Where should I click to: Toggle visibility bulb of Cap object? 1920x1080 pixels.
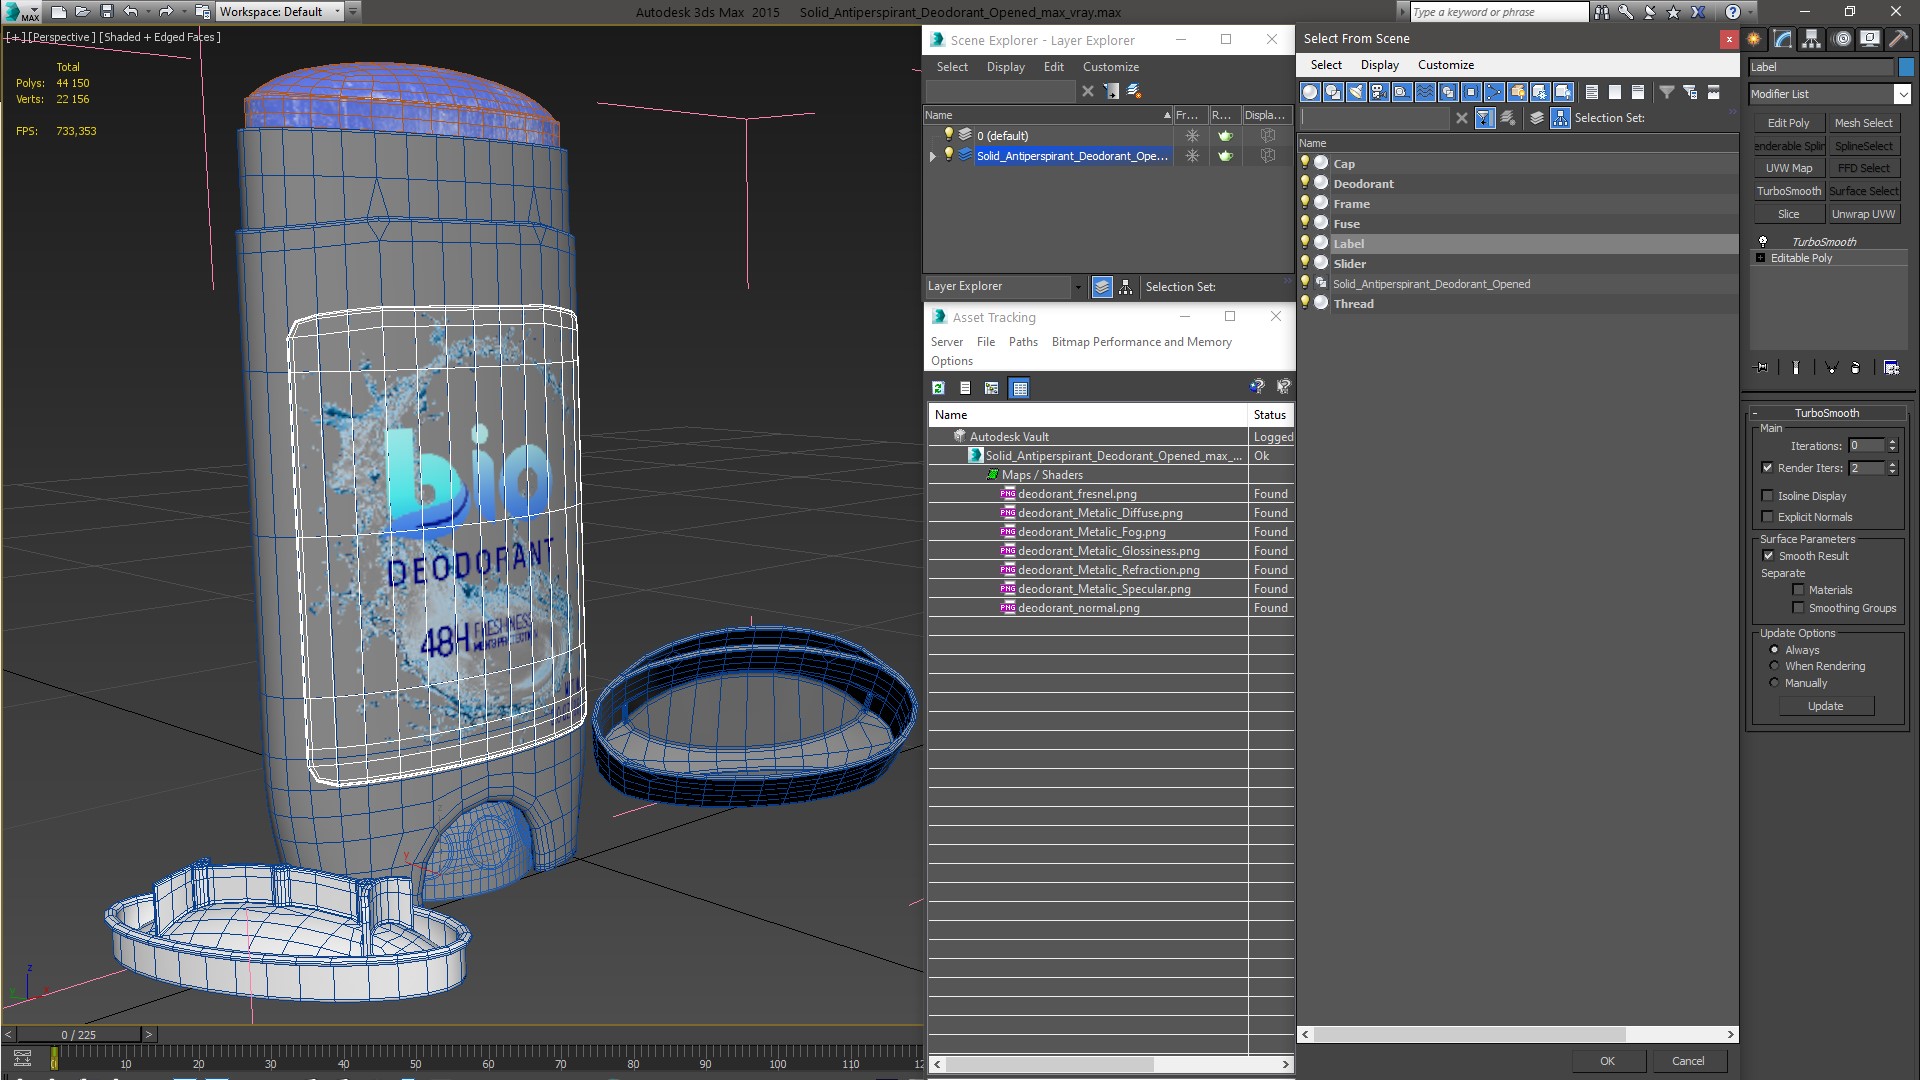coord(1305,163)
